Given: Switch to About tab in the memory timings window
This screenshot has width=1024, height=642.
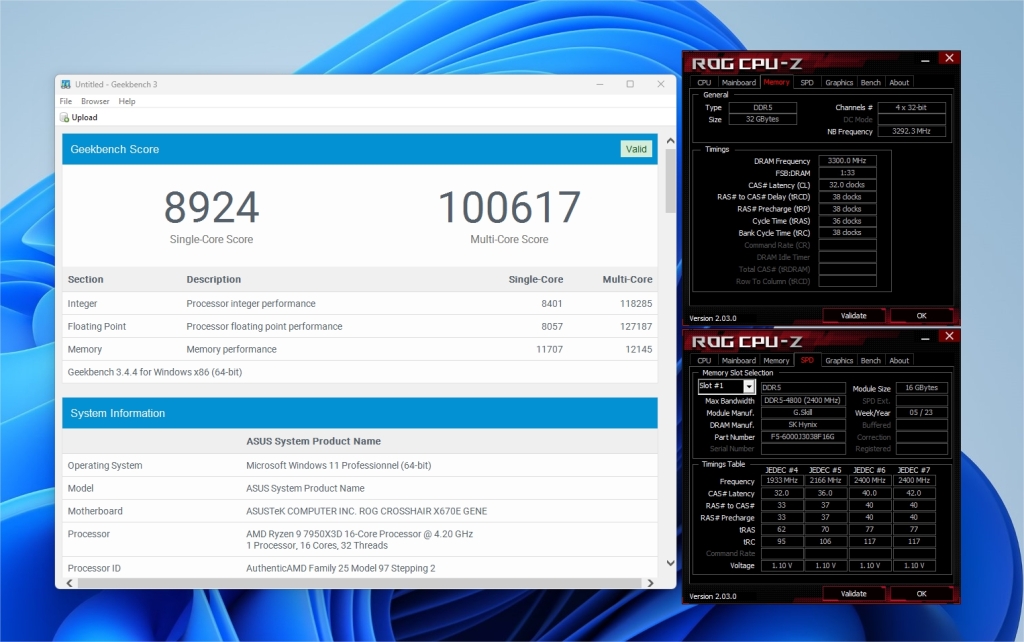Looking at the screenshot, I should (899, 83).
